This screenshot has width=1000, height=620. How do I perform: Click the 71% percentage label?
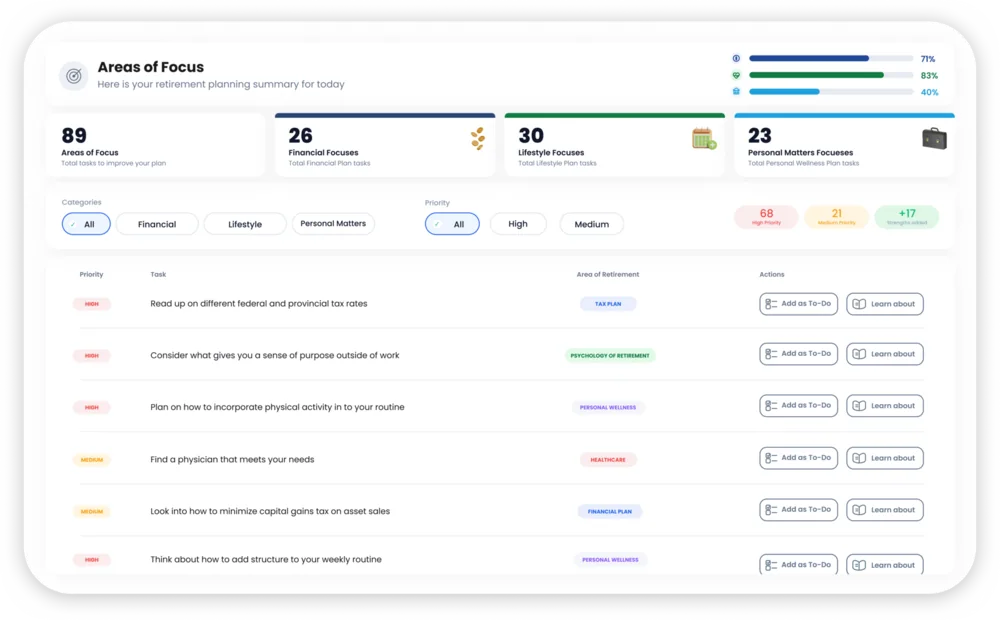click(x=928, y=59)
